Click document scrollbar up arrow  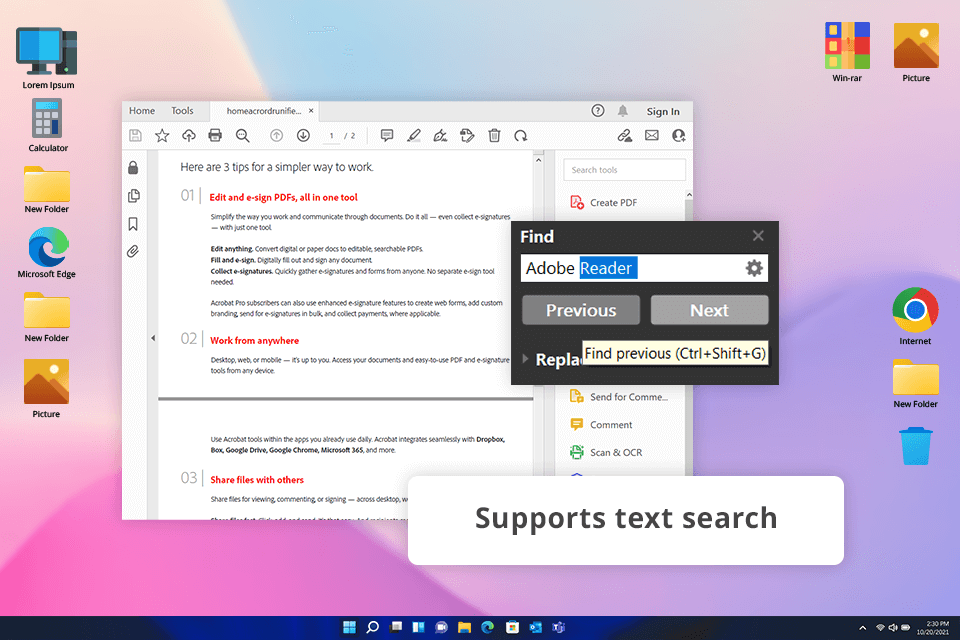tap(538, 160)
